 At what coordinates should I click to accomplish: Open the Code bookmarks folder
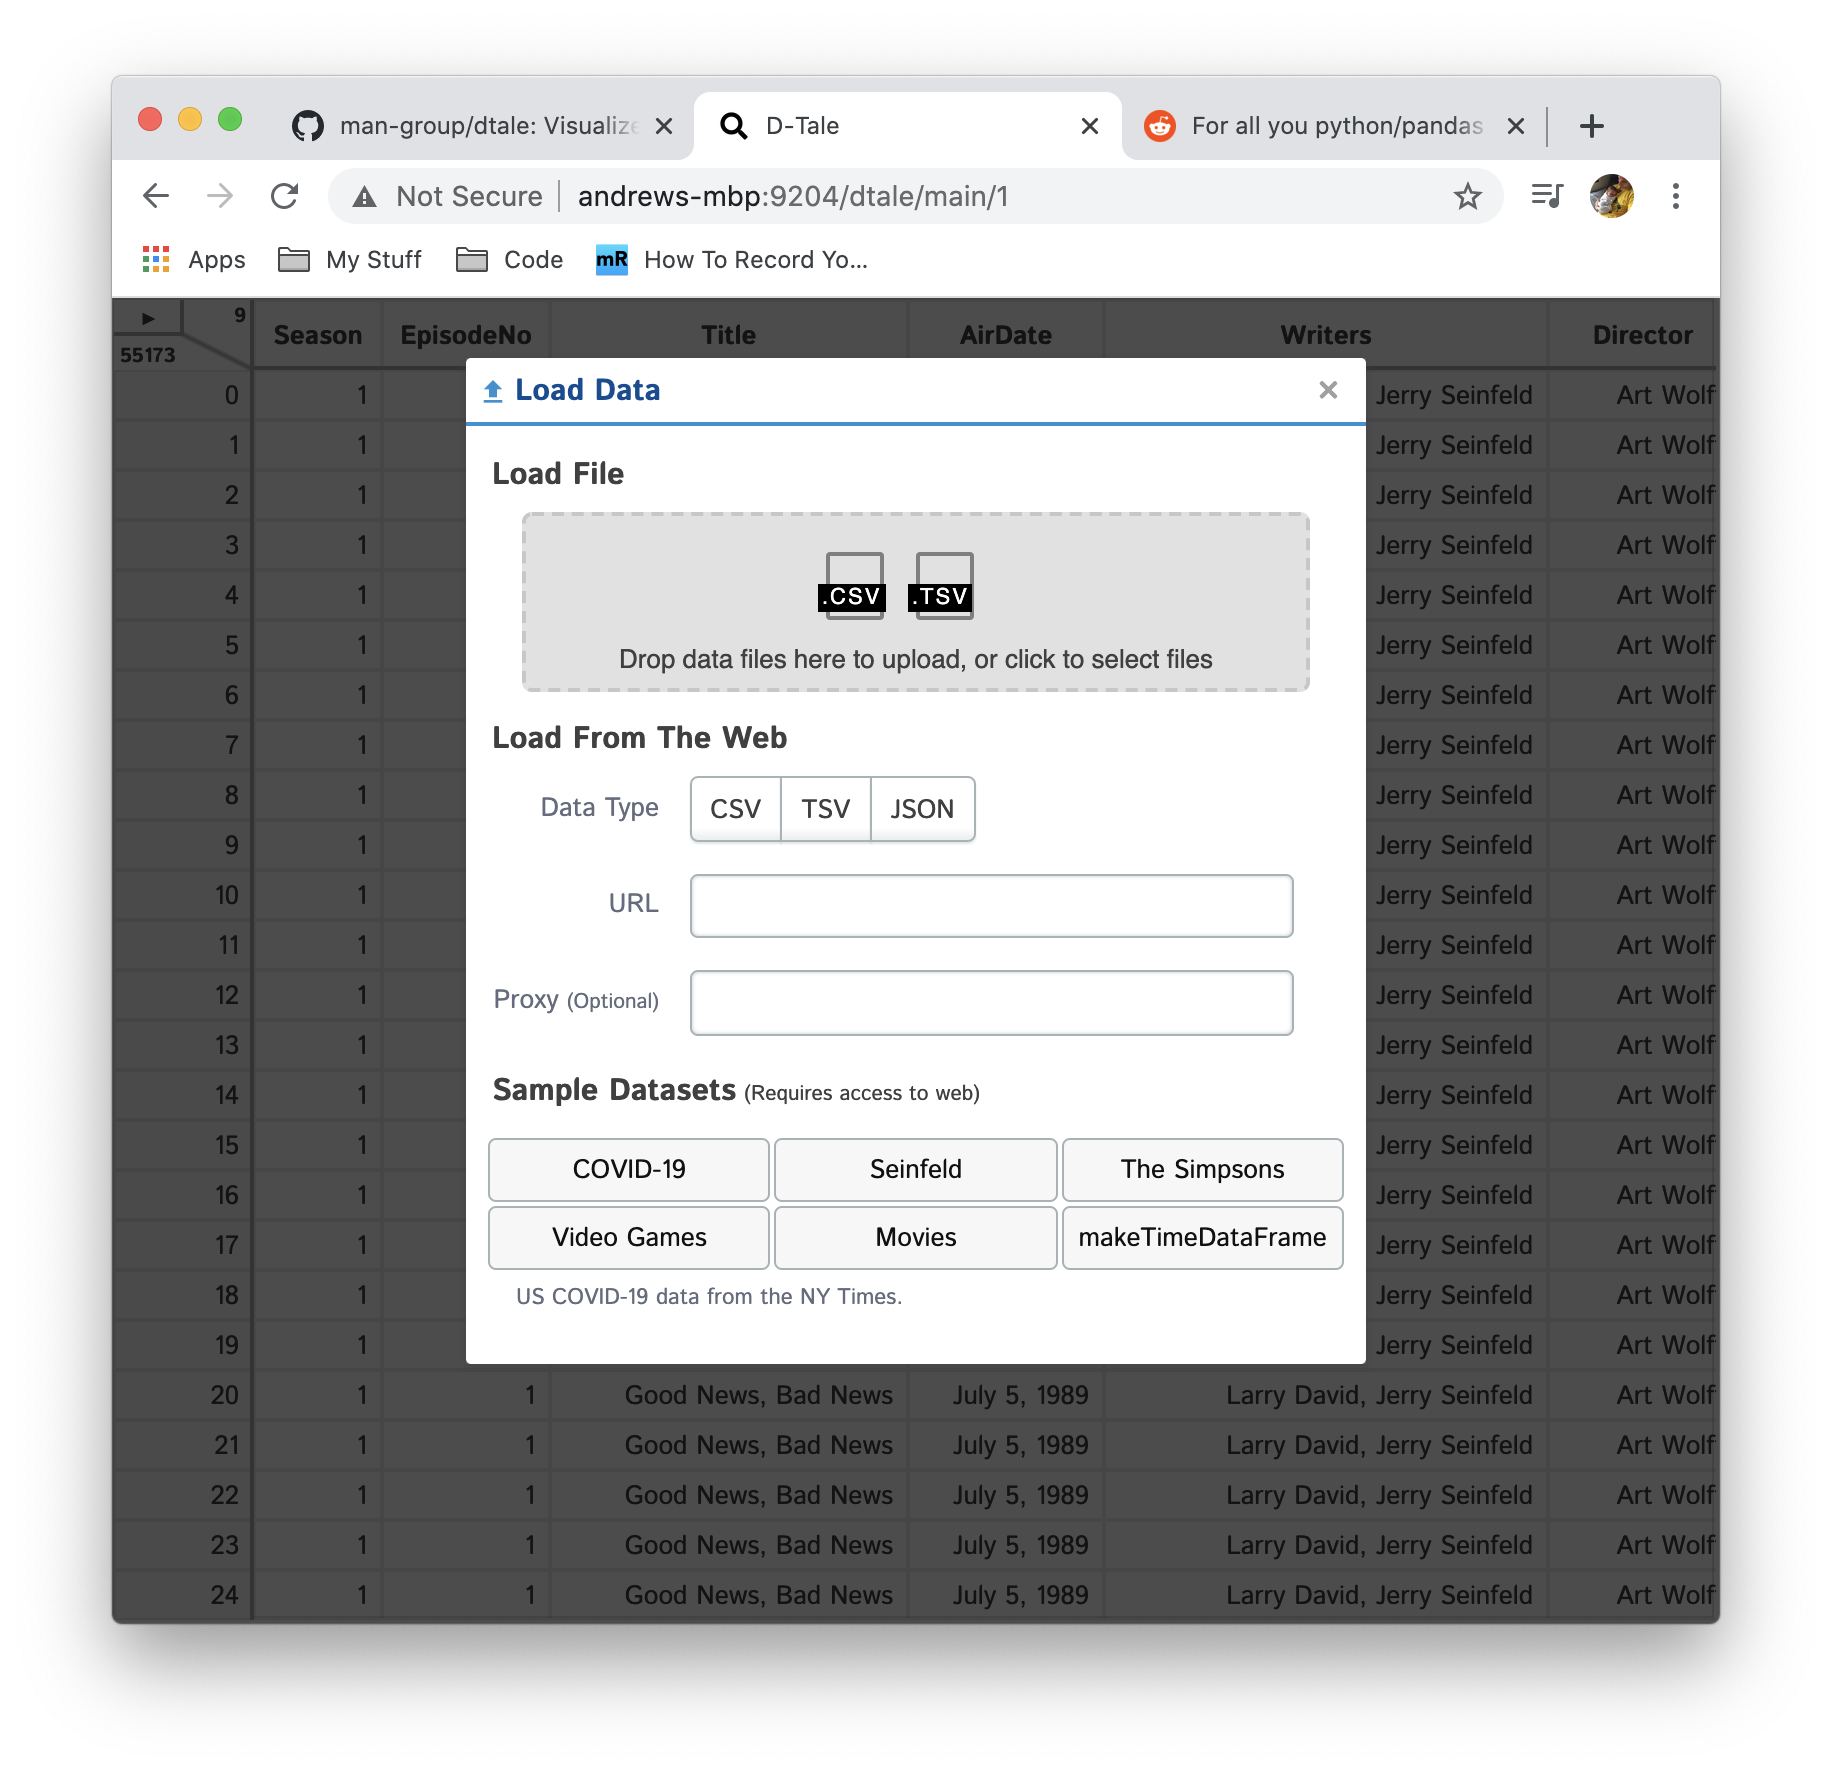click(510, 260)
